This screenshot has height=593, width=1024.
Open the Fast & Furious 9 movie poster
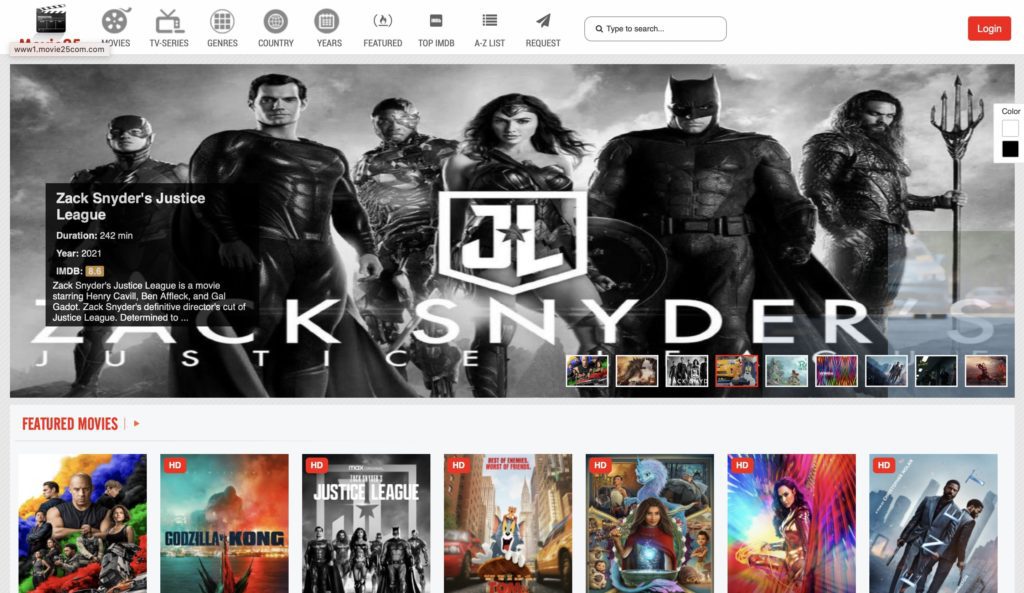[82, 523]
